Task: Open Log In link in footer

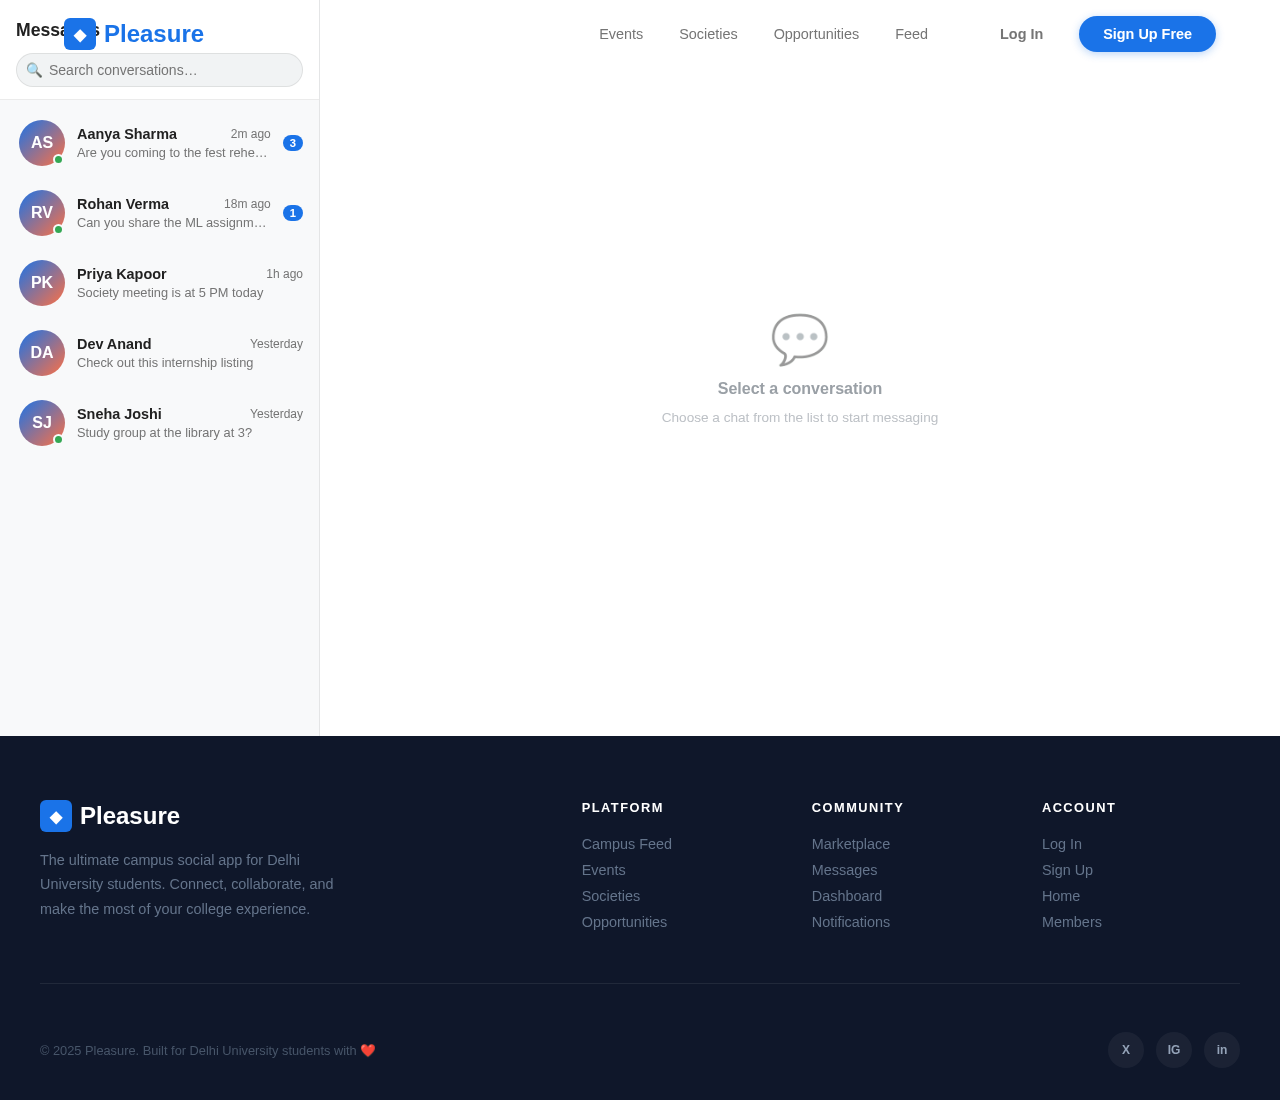Action: 1062,844
